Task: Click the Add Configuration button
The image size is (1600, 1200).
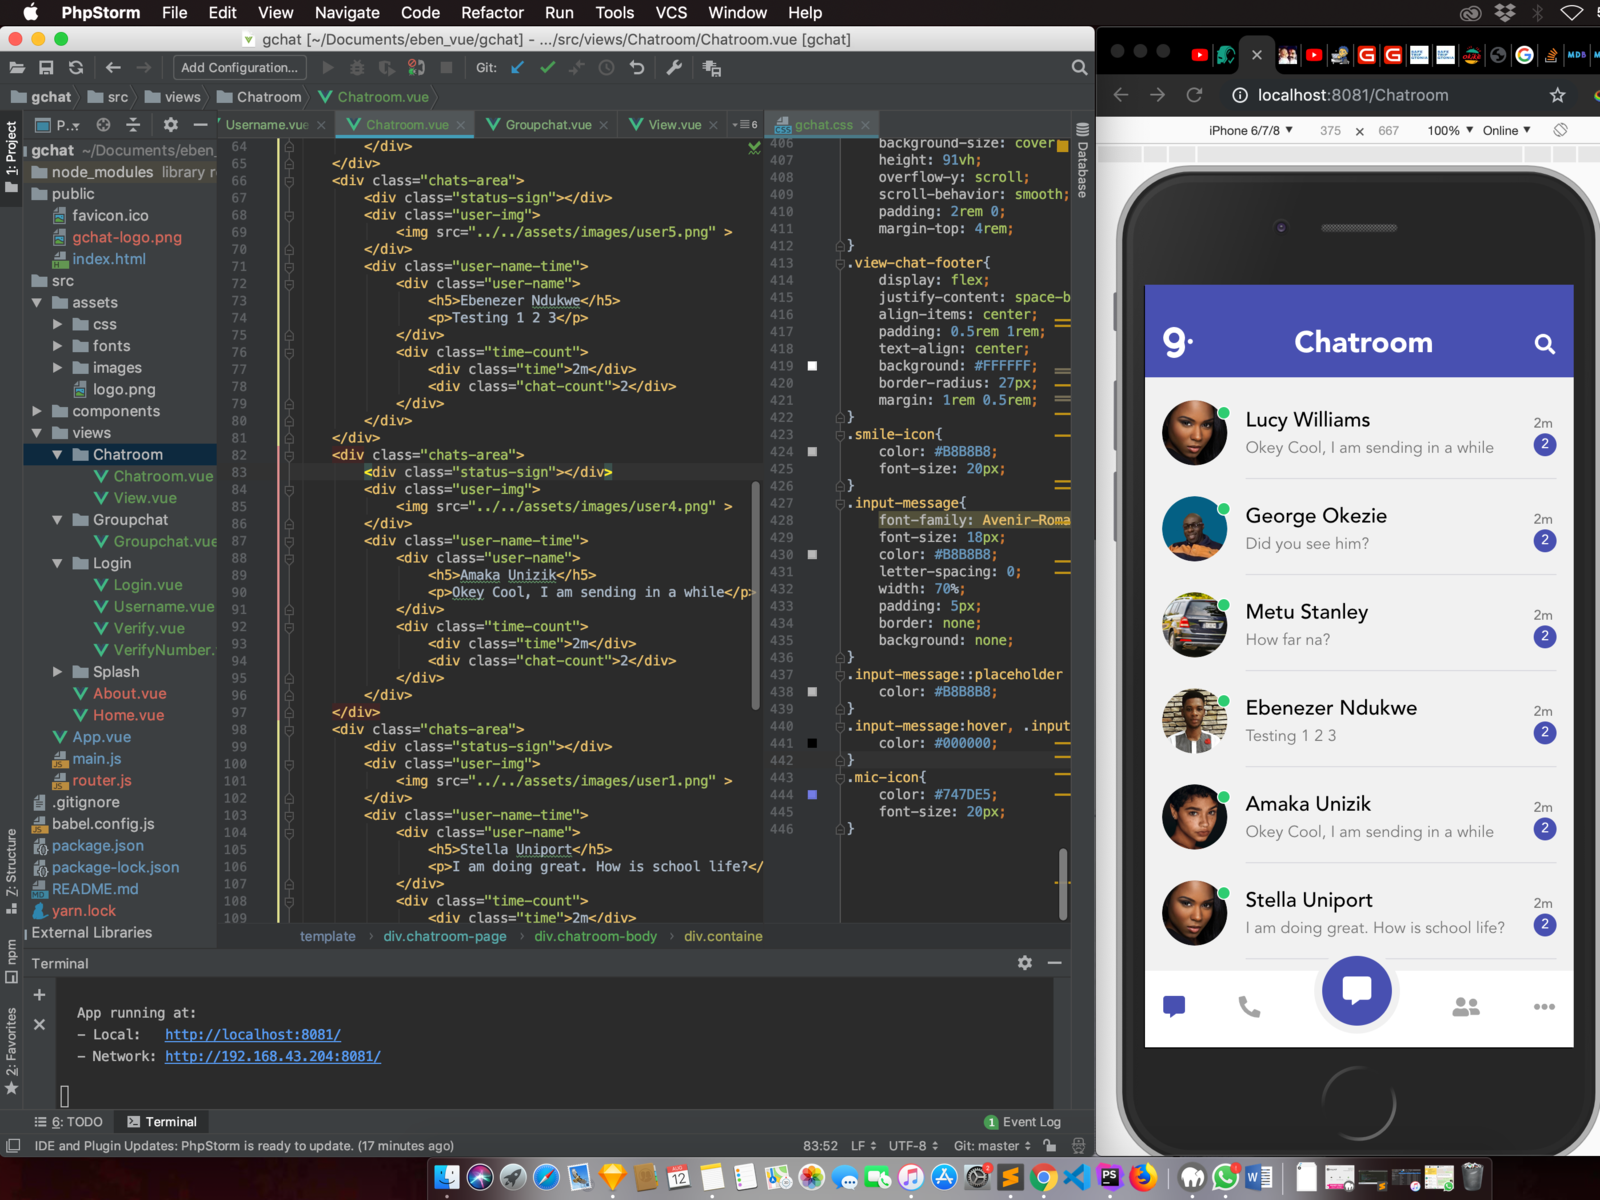Action: [239, 68]
